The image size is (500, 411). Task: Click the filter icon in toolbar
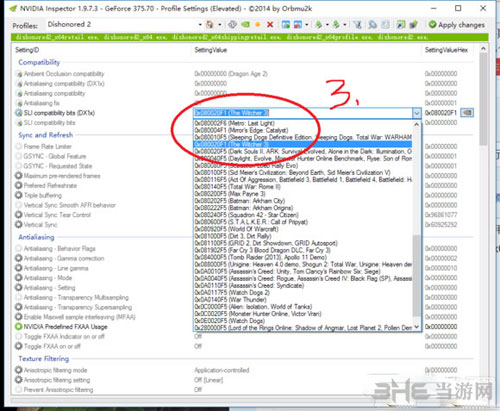pos(358,24)
